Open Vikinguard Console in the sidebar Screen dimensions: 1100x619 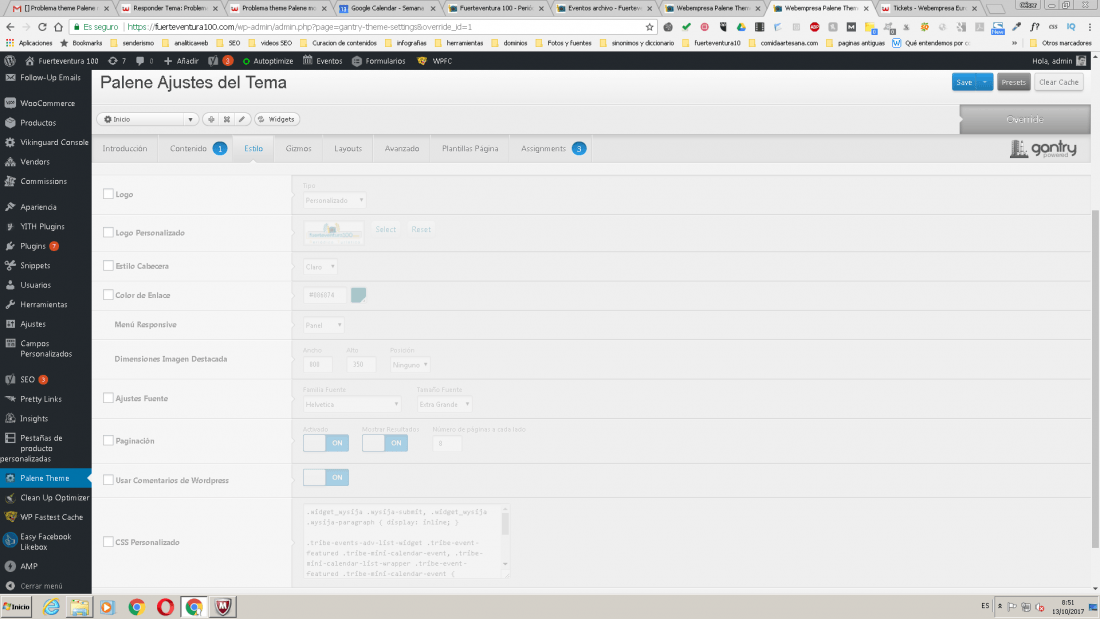tap(46, 142)
